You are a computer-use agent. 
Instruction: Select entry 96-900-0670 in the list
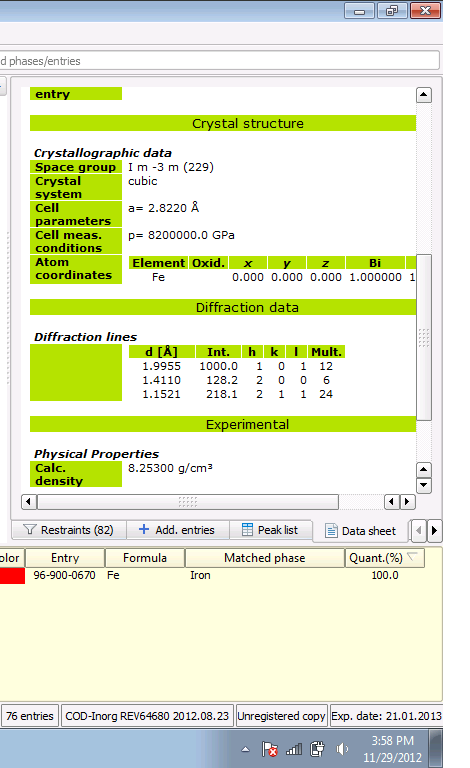pyautogui.click(x=64, y=575)
